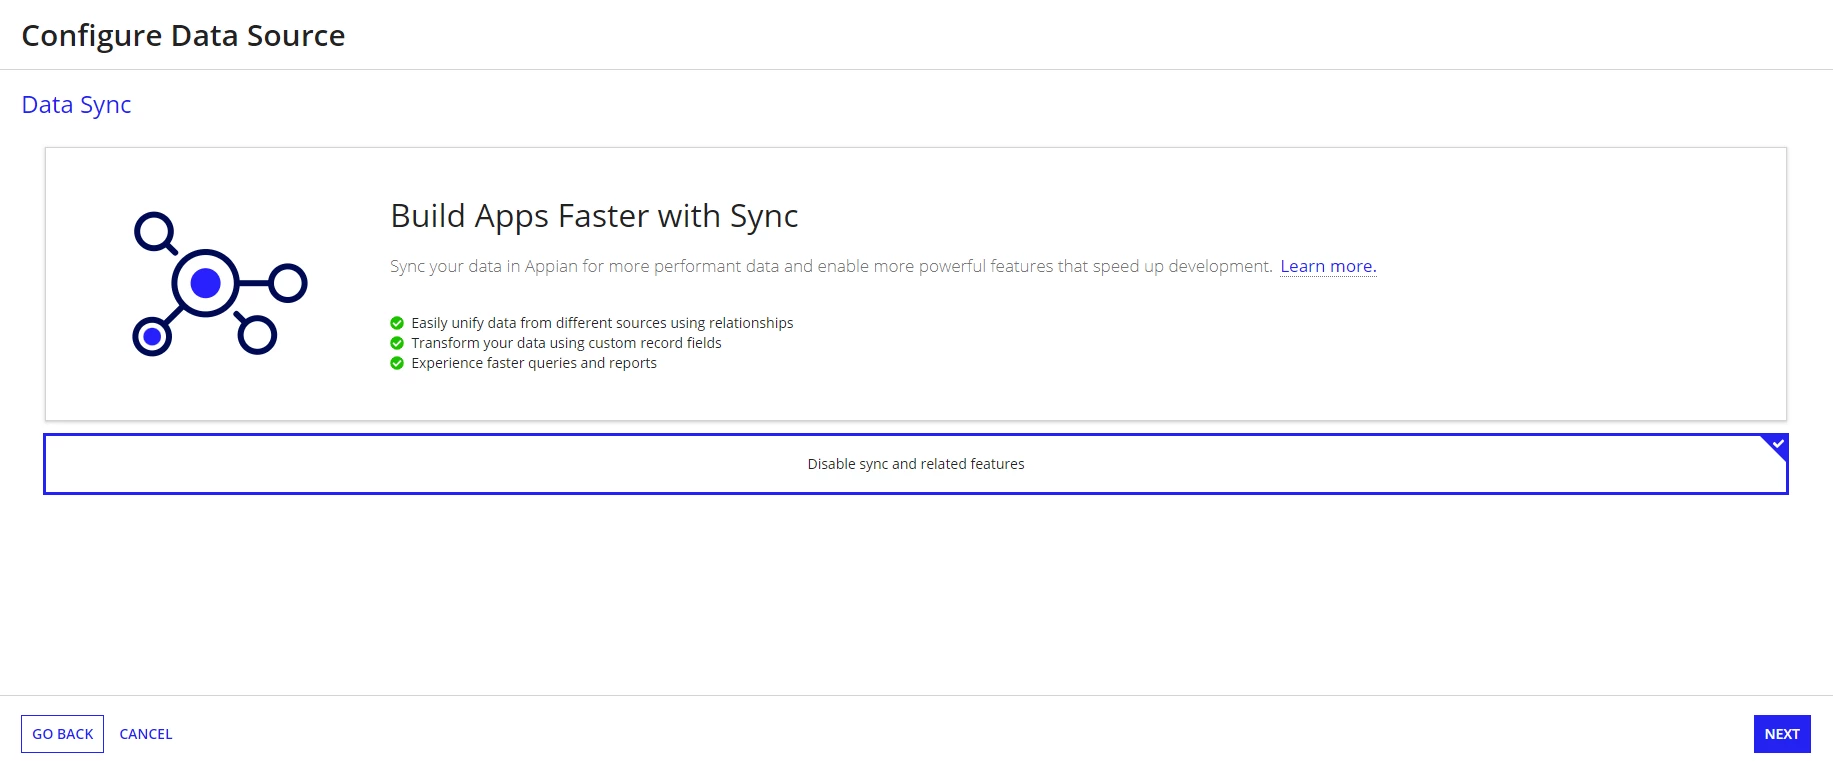The width and height of the screenshot is (1833, 771).
Task: Proceed with the Next button
Action: 1782,734
